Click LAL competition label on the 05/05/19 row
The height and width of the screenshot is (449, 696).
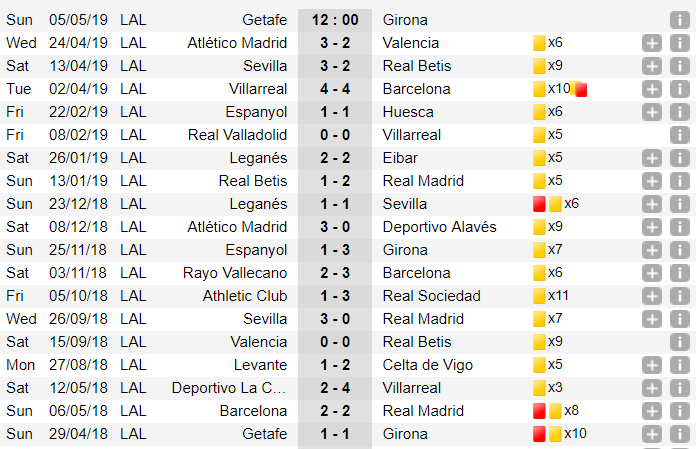point(132,20)
